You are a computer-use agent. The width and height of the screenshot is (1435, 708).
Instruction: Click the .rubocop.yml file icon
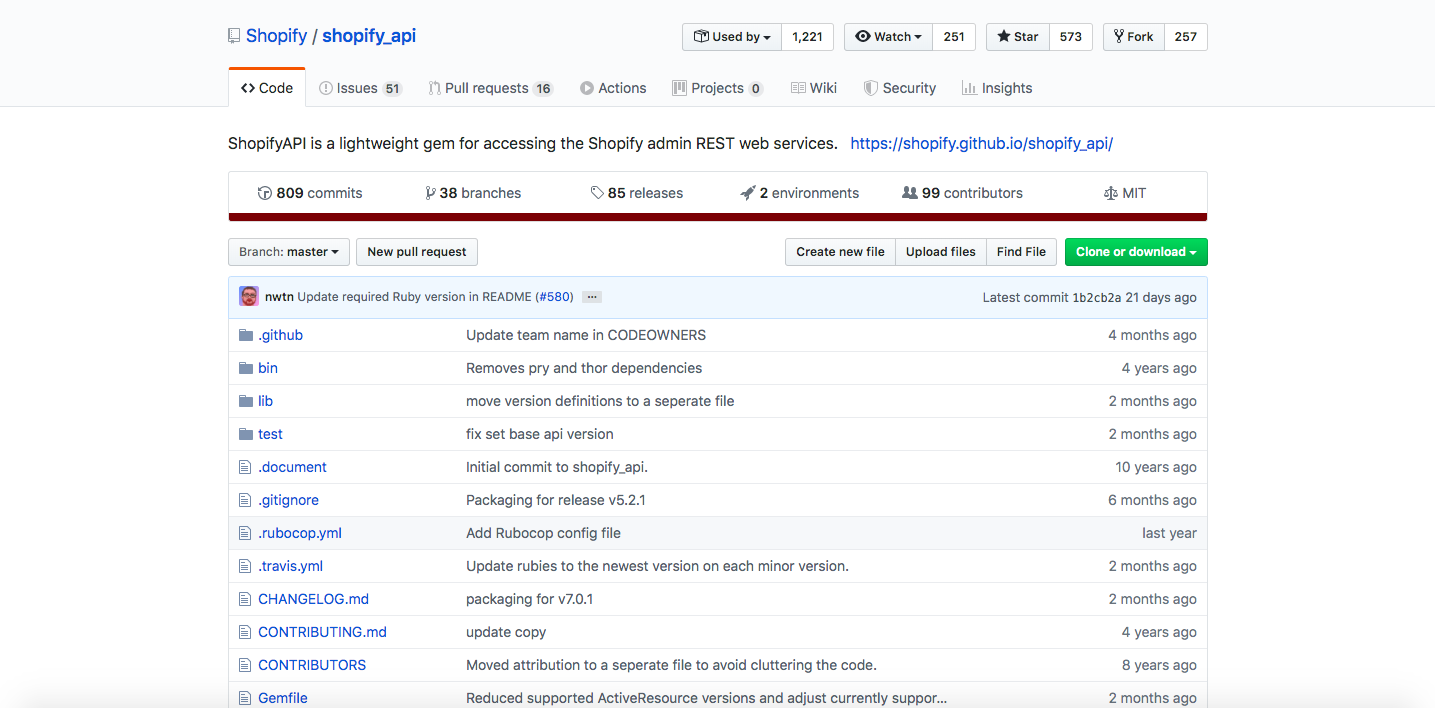click(245, 533)
